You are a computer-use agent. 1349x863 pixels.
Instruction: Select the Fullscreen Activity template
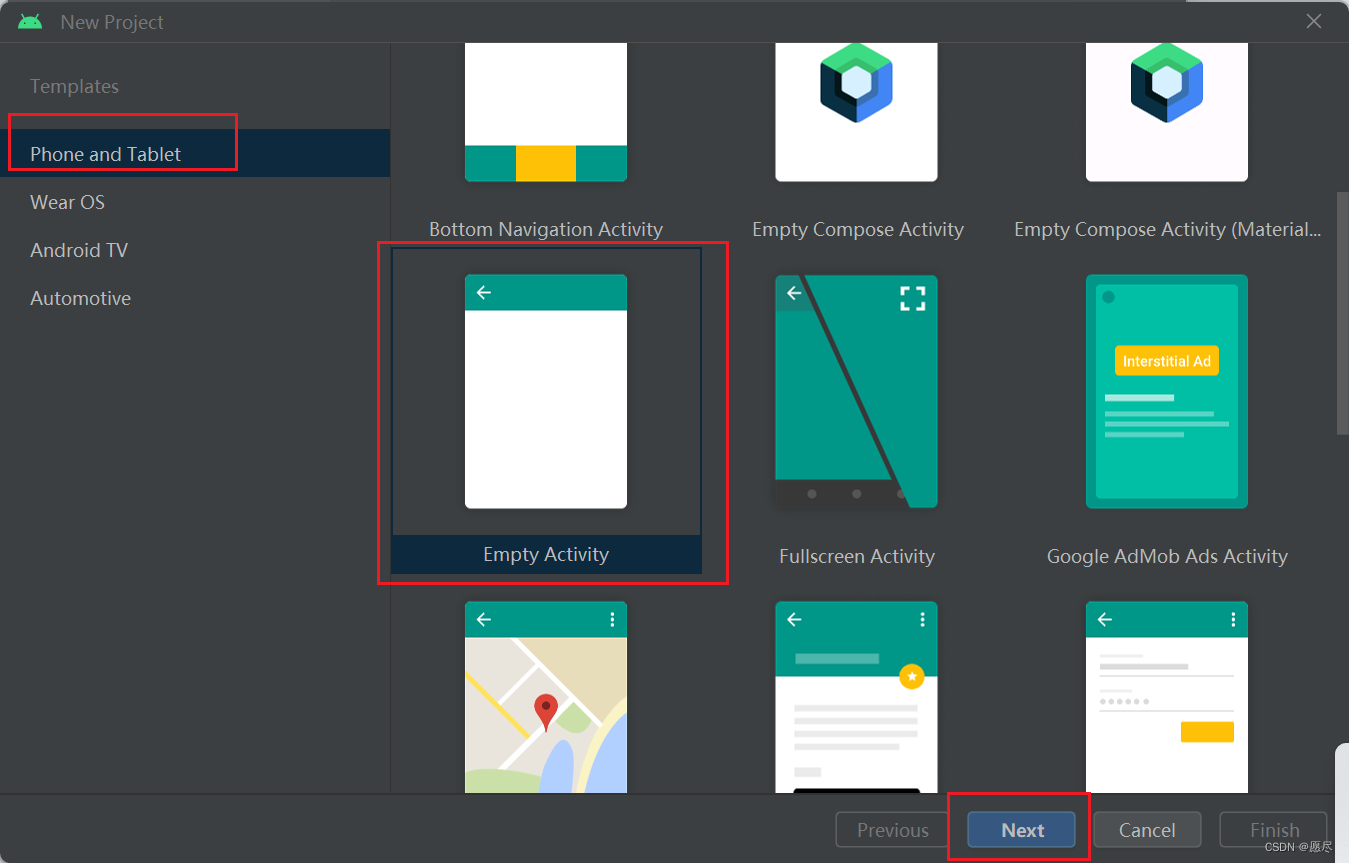point(856,392)
